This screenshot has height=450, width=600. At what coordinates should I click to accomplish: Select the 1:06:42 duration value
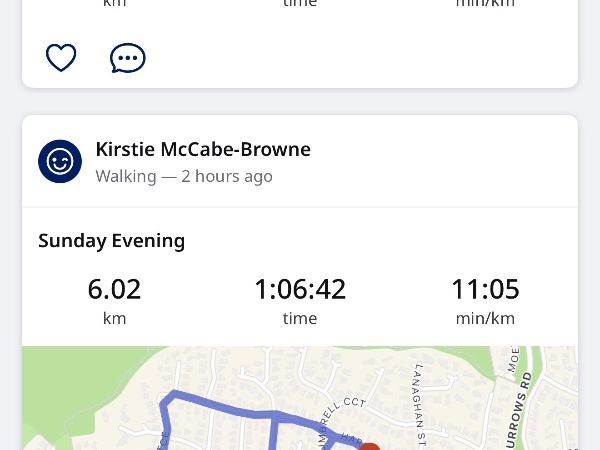click(x=300, y=289)
